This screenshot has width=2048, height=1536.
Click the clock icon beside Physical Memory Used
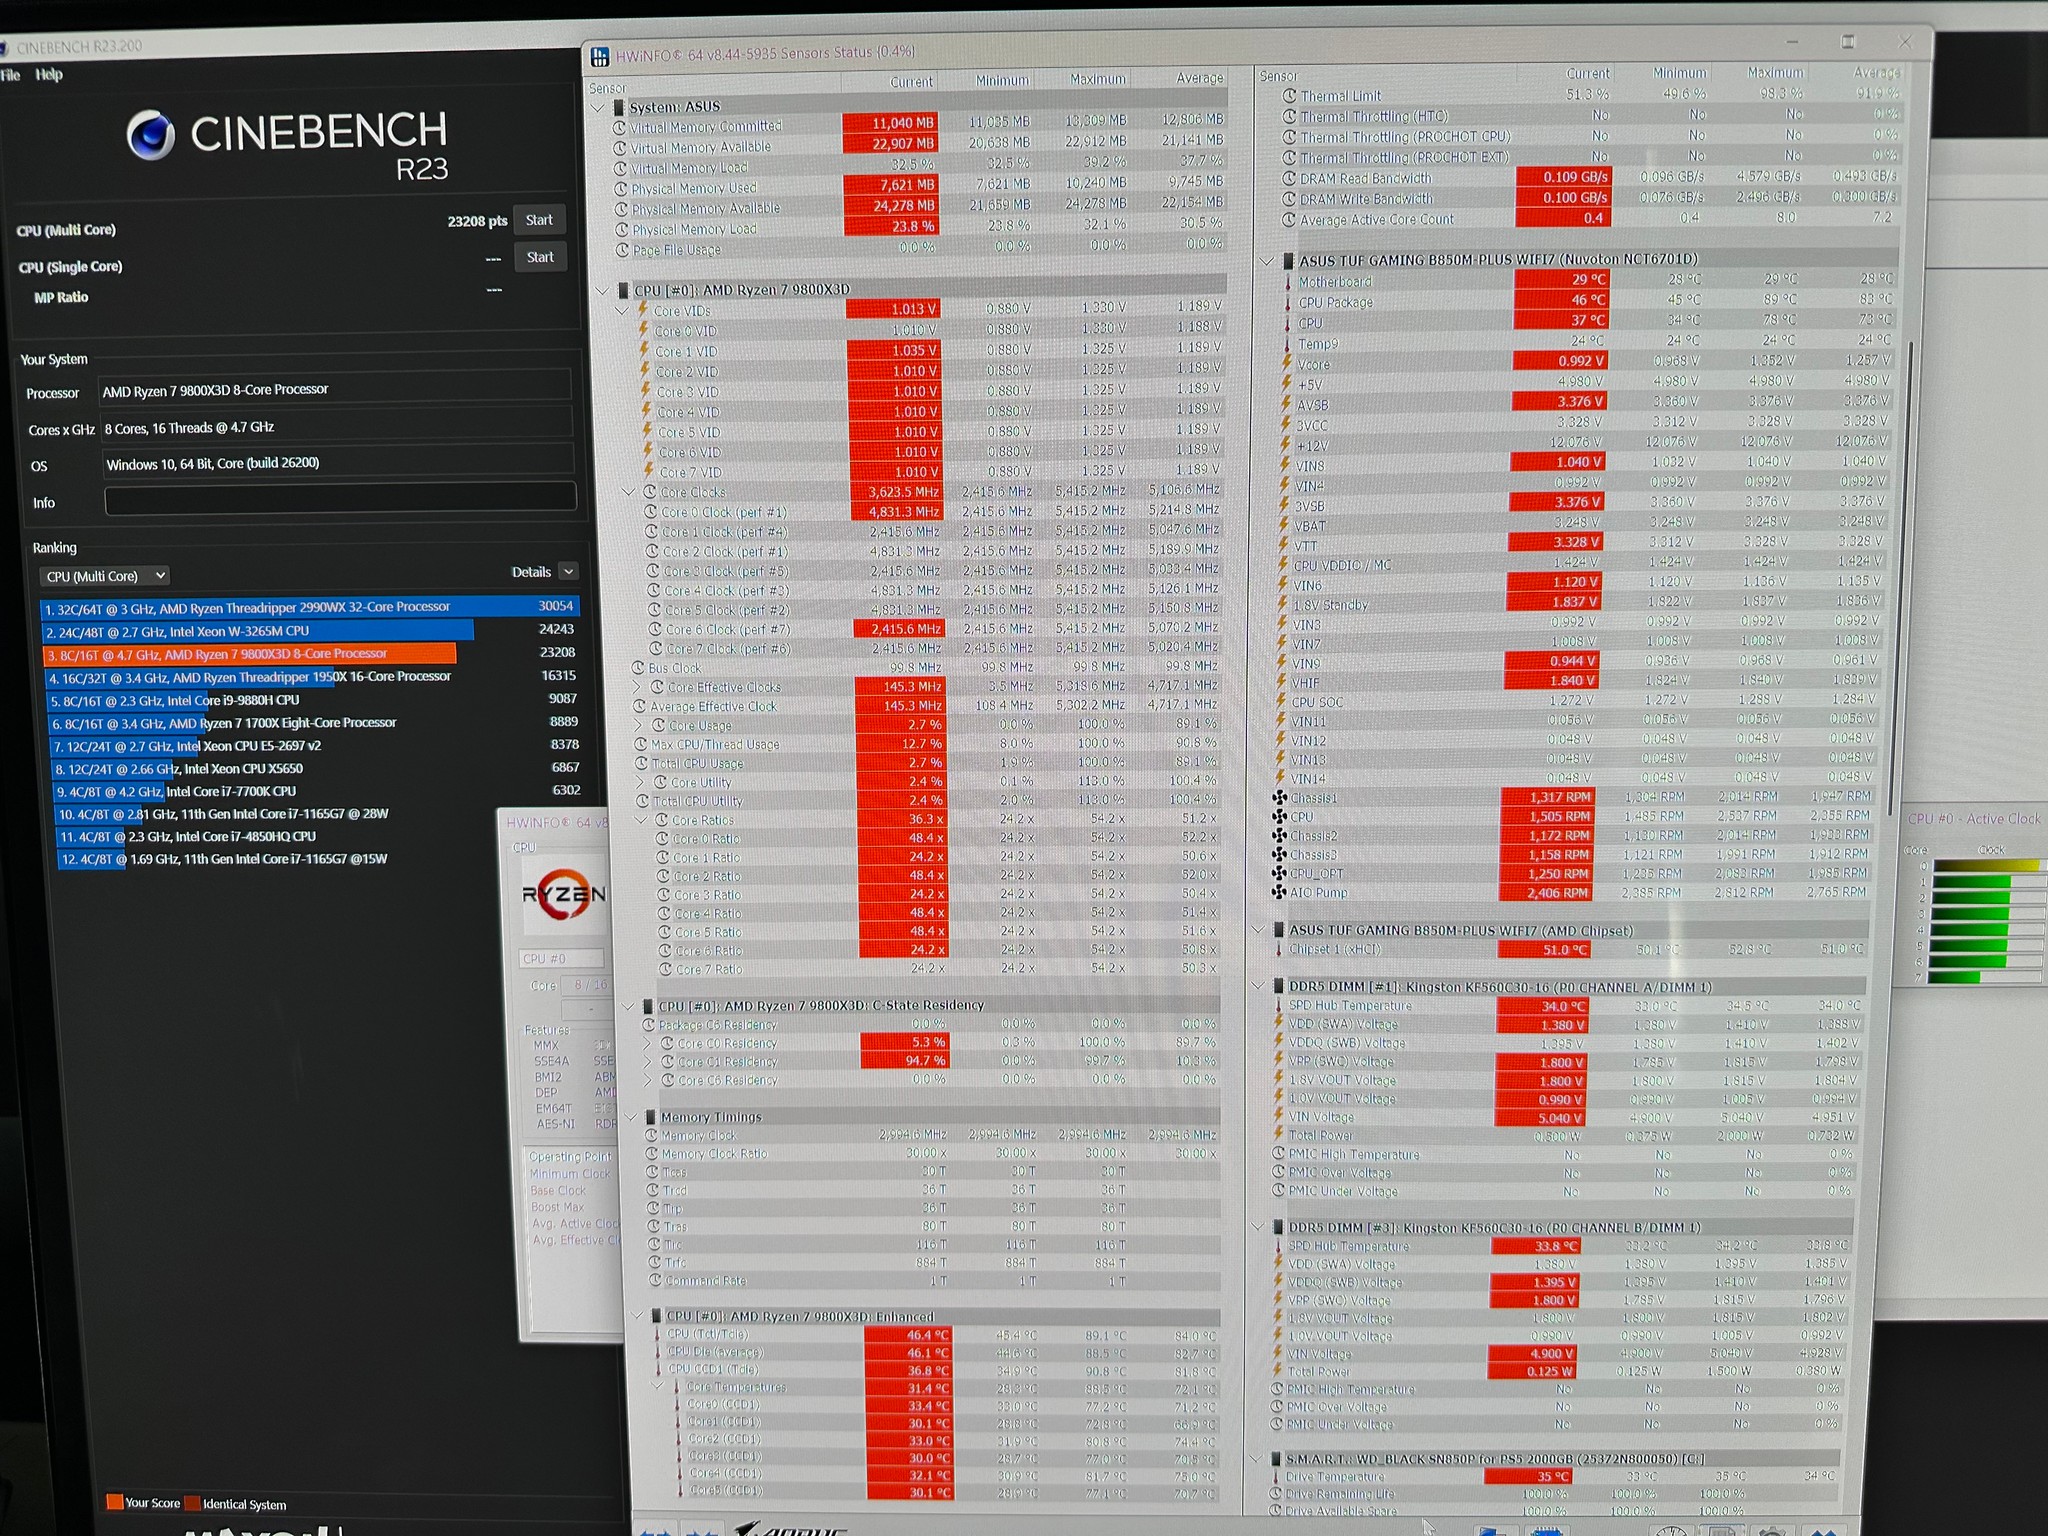(x=621, y=189)
